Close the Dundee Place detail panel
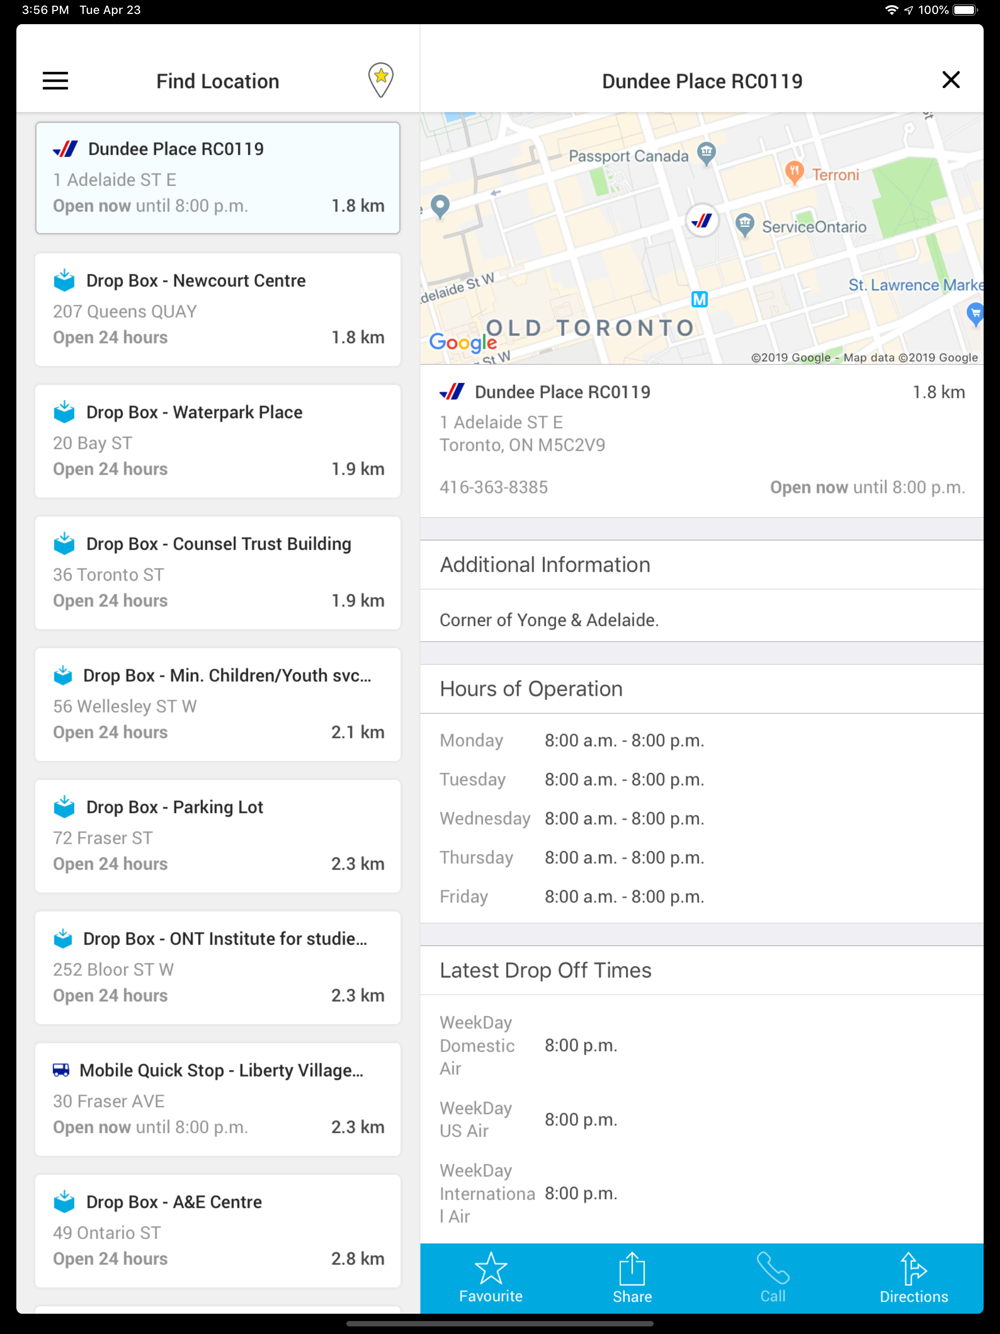 tap(951, 80)
